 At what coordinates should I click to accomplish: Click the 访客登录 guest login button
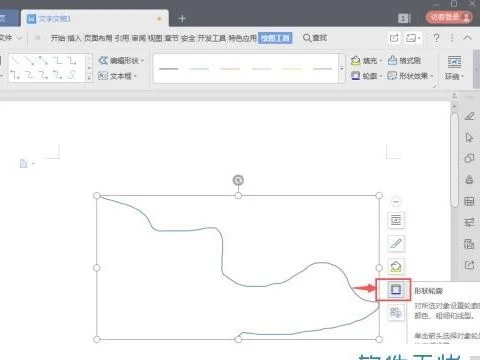tap(449, 17)
